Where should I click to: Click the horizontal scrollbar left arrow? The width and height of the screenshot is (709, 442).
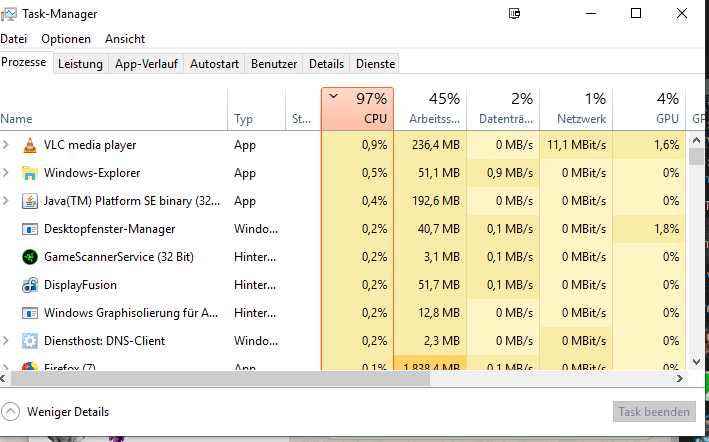3,379
